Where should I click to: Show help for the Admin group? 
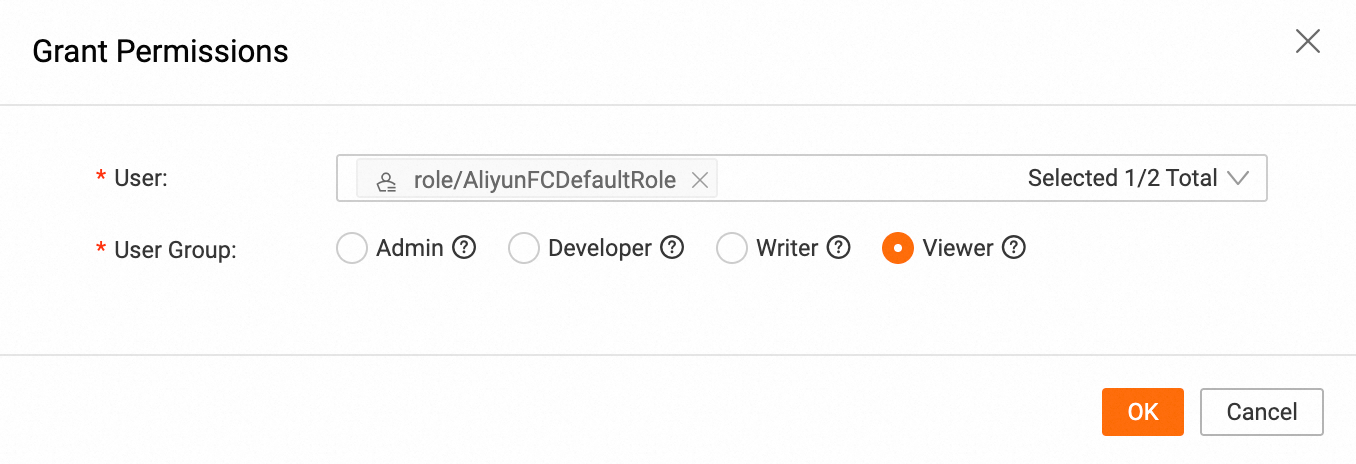pos(464,247)
